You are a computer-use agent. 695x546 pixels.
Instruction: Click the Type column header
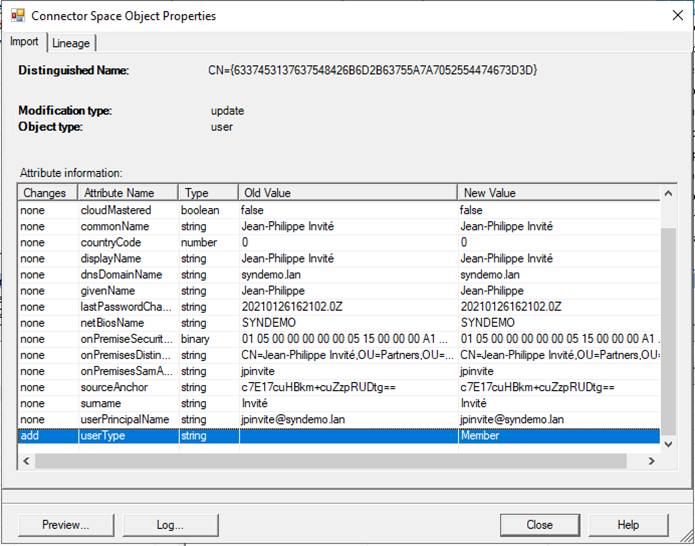tap(197, 192)
